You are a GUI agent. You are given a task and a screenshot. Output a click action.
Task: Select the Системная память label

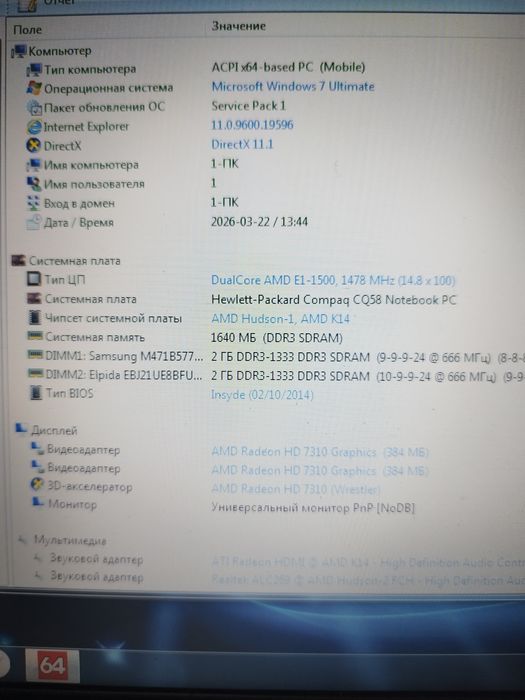(95, 337)
